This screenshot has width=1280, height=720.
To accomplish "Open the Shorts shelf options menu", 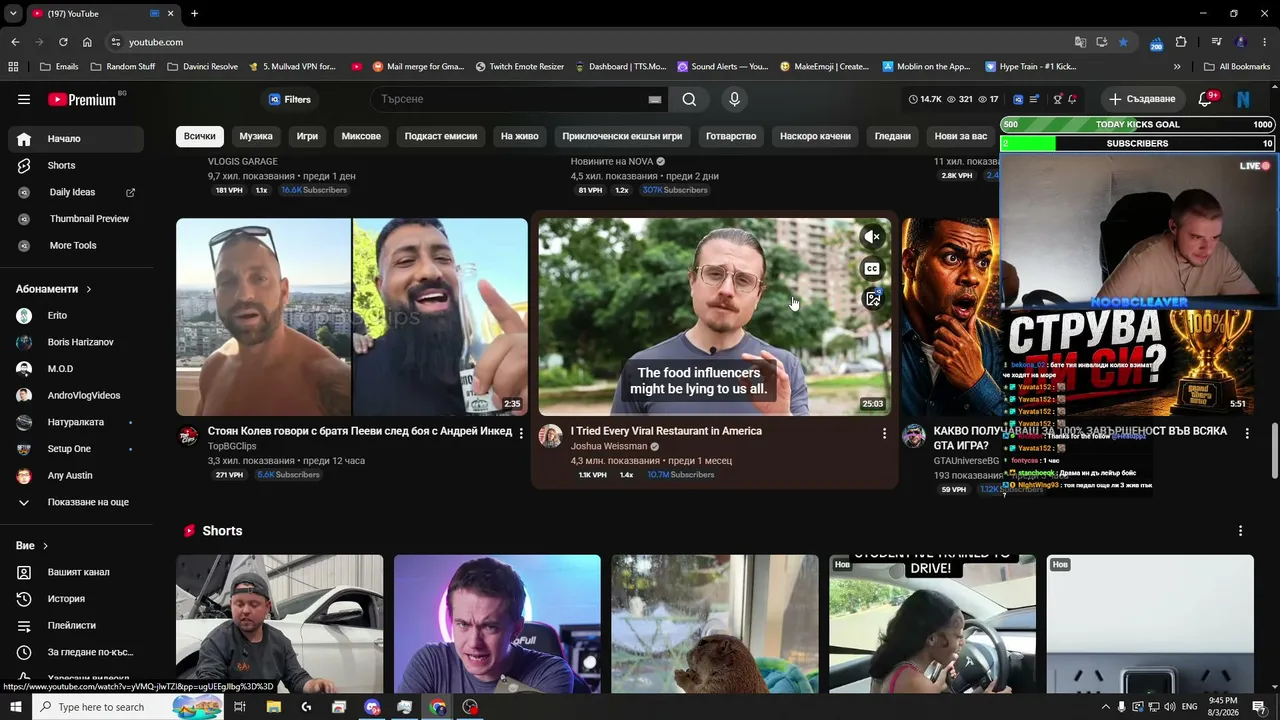I will [1240, 531].
